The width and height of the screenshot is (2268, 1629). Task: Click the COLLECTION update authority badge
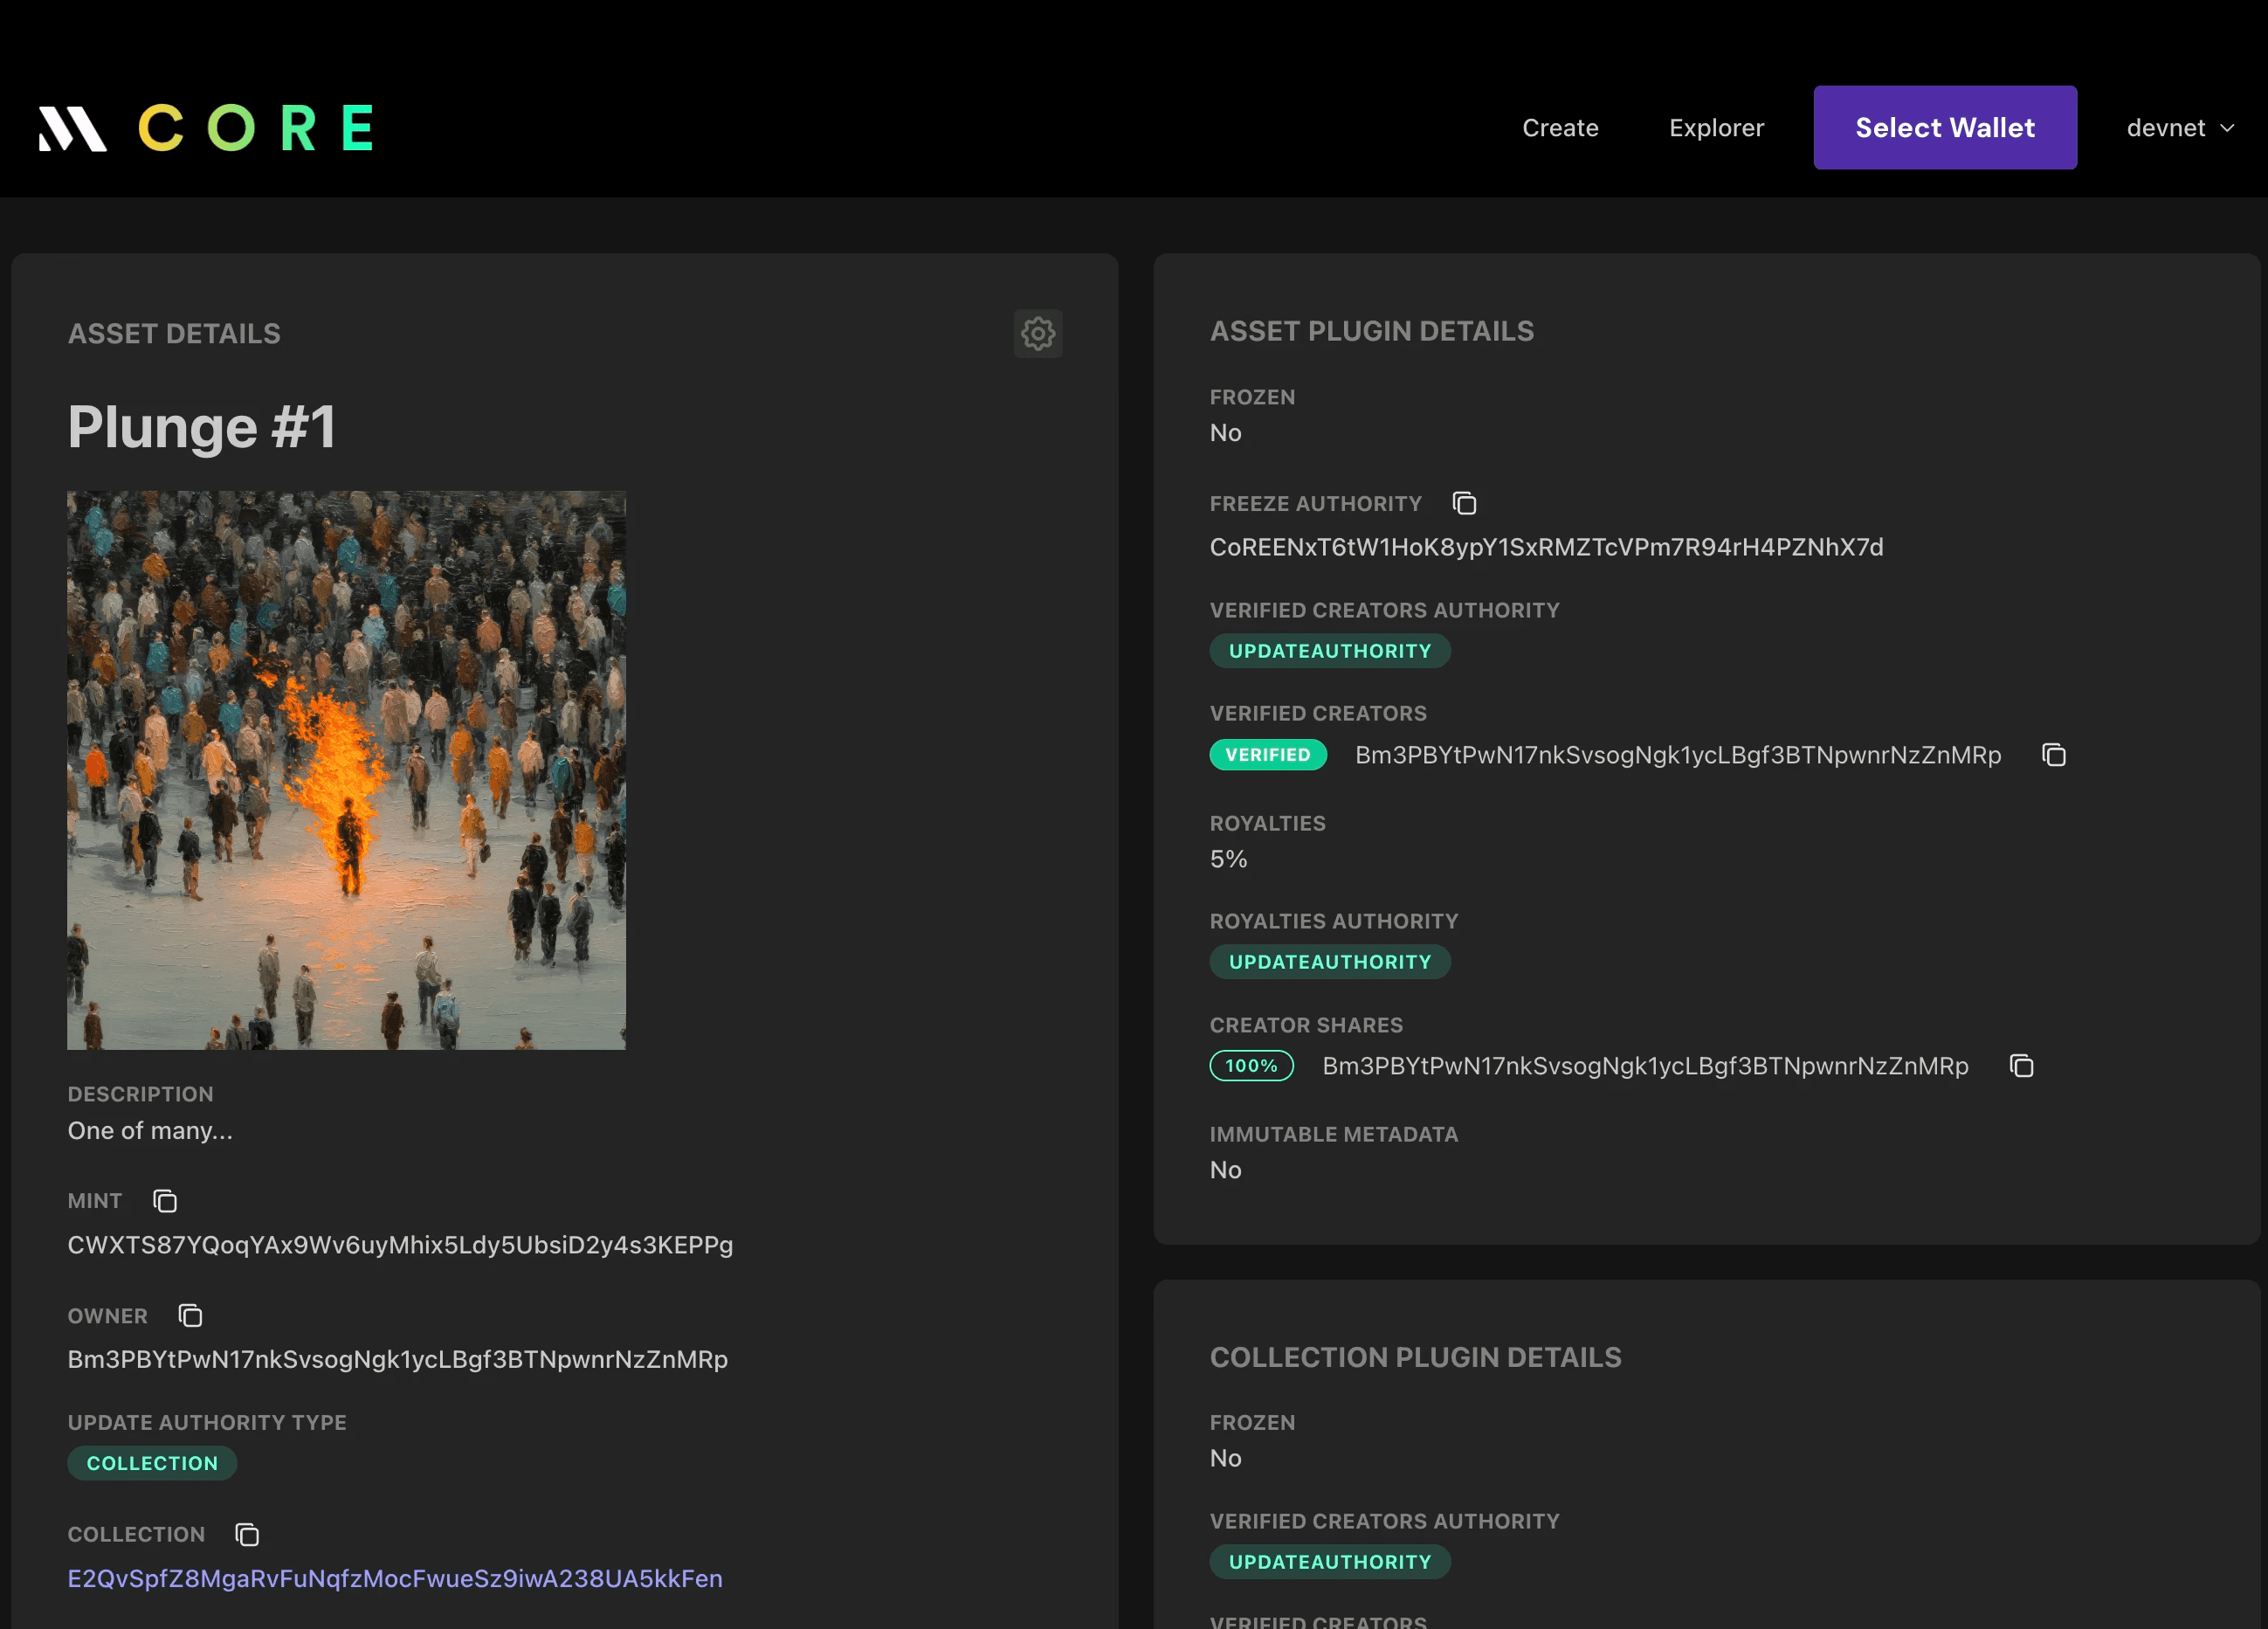tap(152, 1463)
